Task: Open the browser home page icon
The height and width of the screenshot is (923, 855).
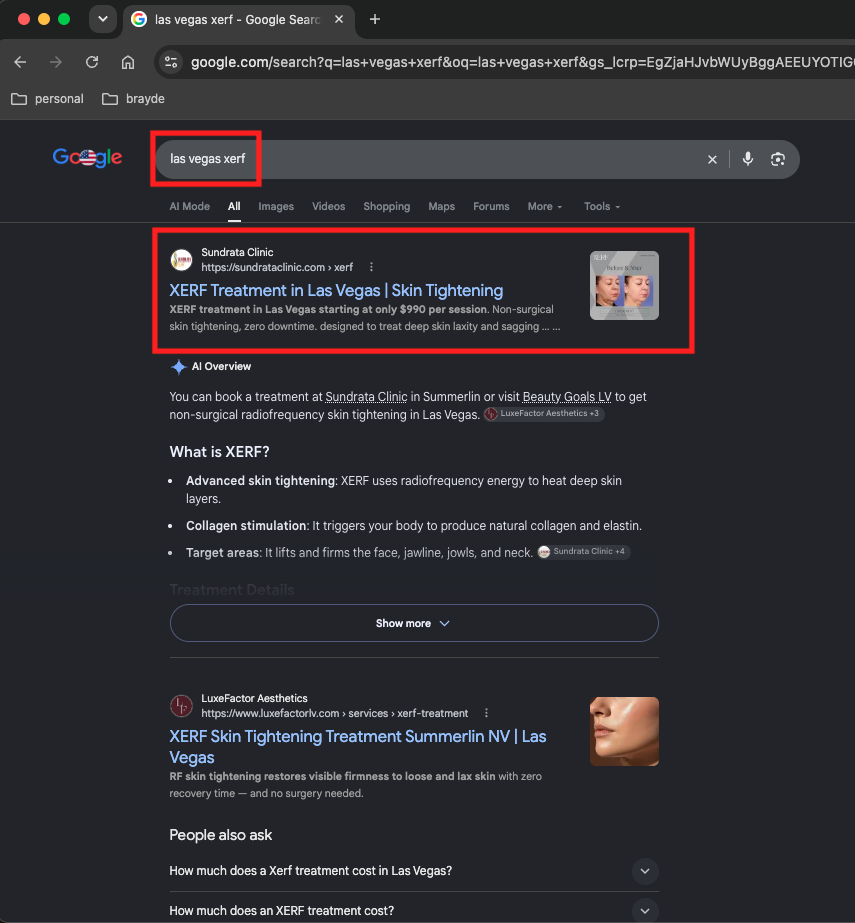Action: tap(128, 62)
